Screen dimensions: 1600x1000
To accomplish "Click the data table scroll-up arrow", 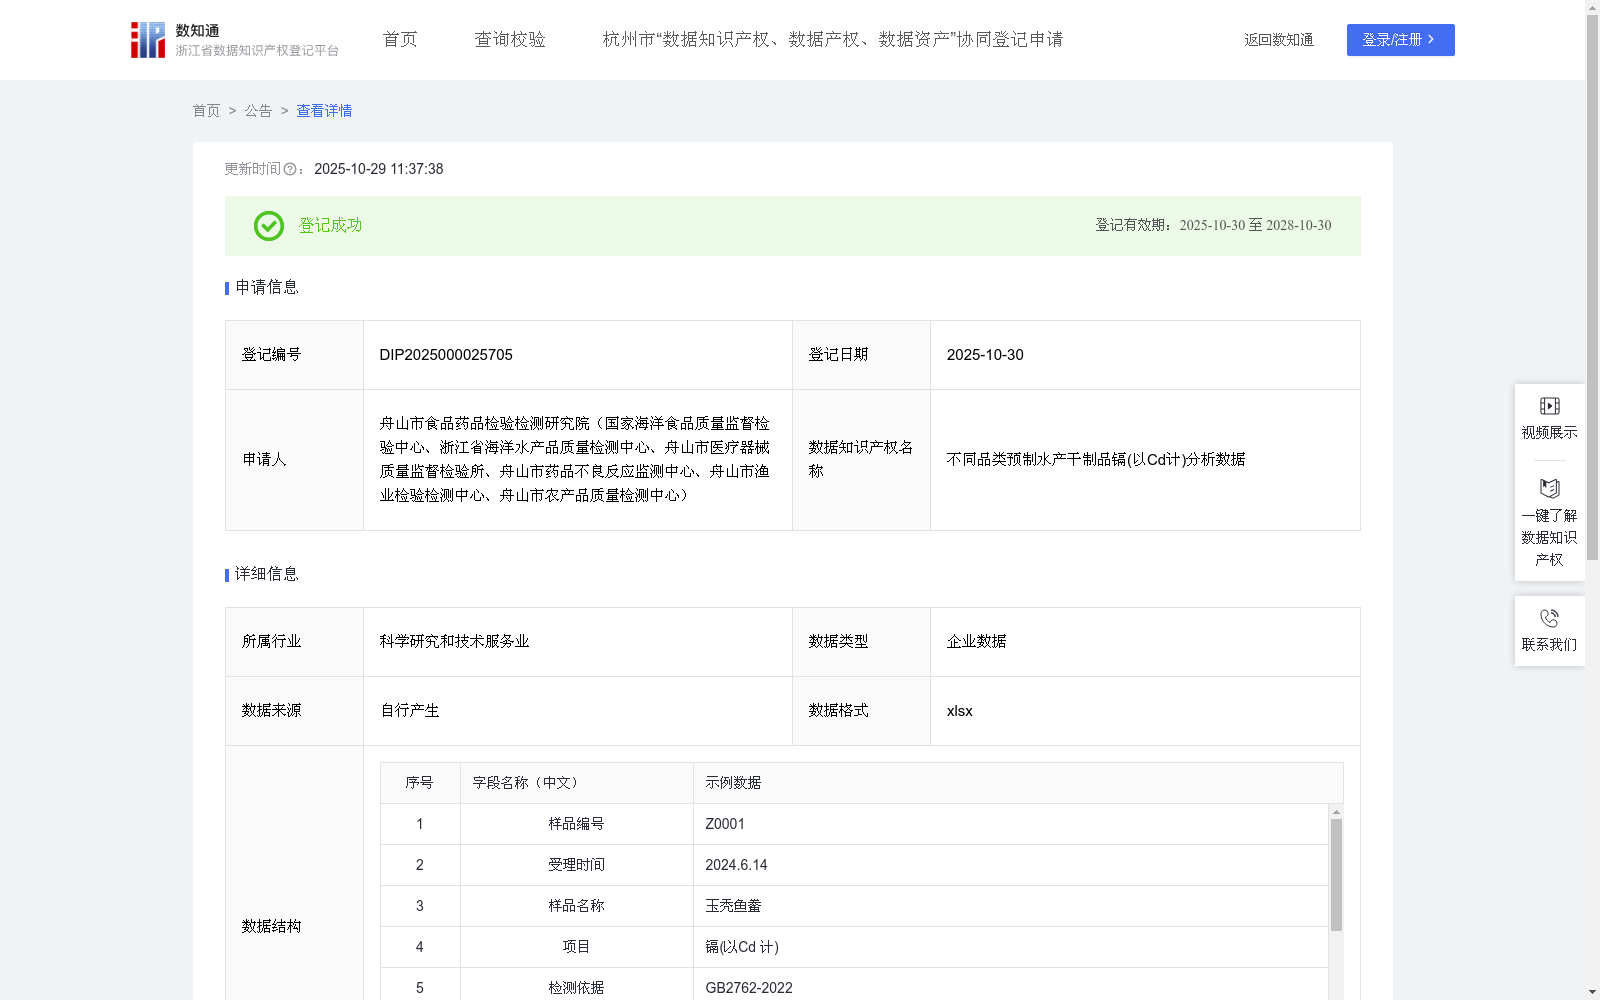I will click(x=1336, y=812).
